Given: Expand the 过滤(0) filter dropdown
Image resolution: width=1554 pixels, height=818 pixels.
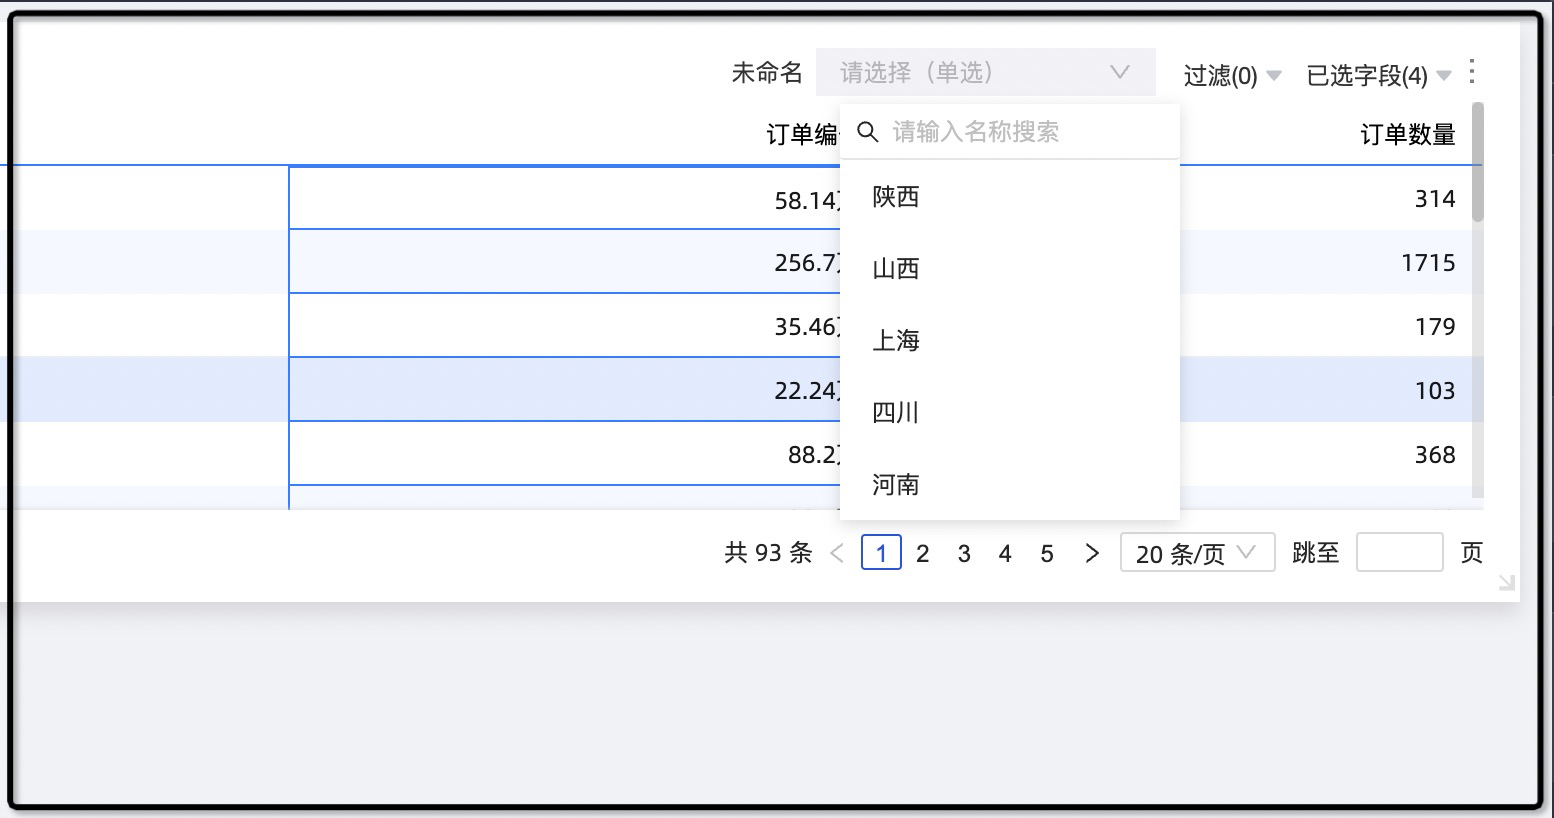Looking at the screenshot, I should point(1232,76).
